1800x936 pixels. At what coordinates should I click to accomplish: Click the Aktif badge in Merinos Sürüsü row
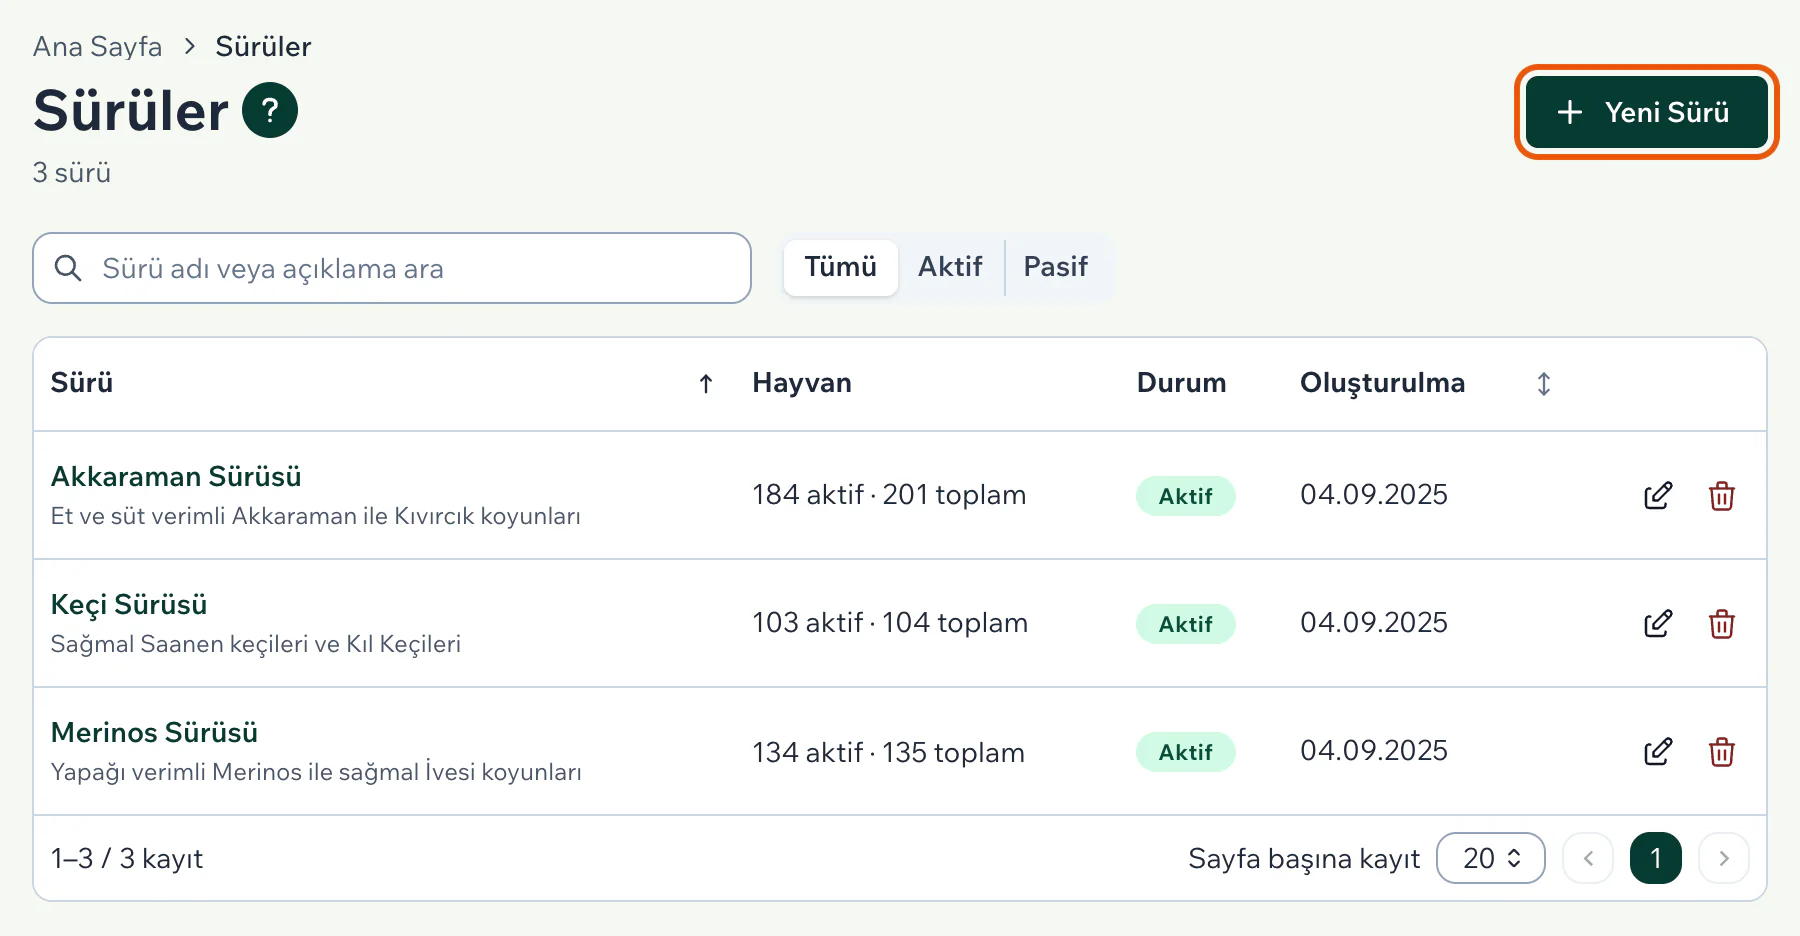(x=1186, y=752)
